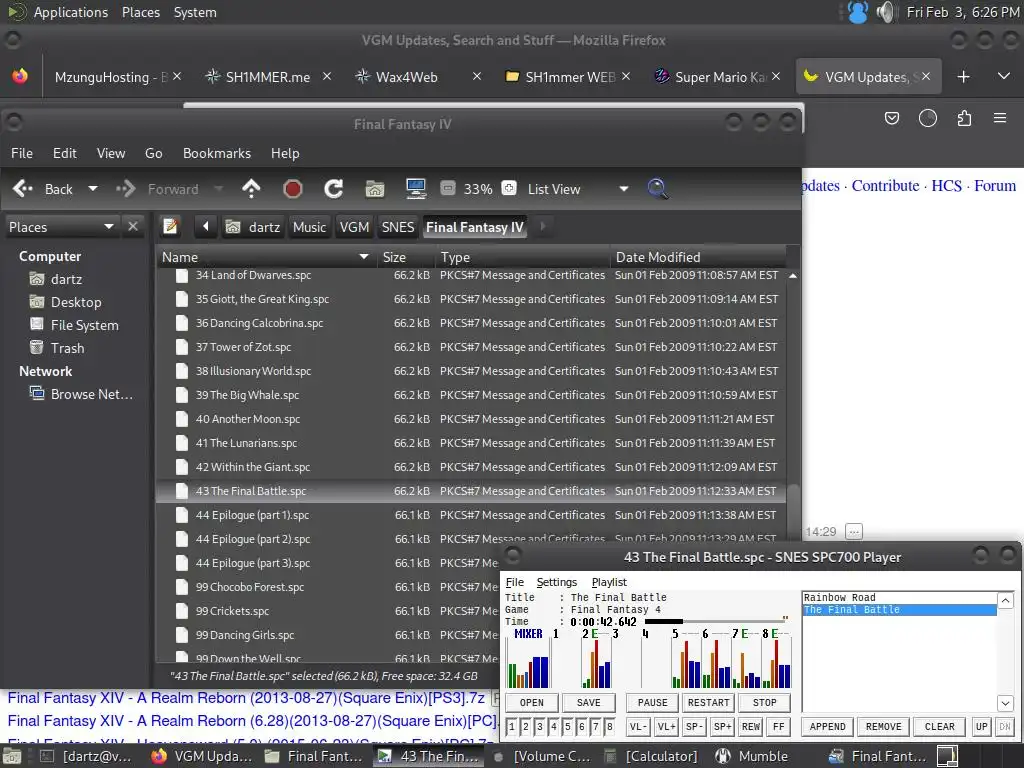Toggle SPC player channel 6 mute button
The image size is (1024, 768).
(x=581, y=726)
